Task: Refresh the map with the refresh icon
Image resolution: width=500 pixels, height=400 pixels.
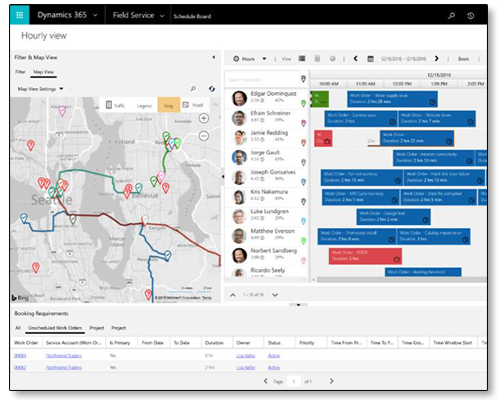Action: coord(212,89)
